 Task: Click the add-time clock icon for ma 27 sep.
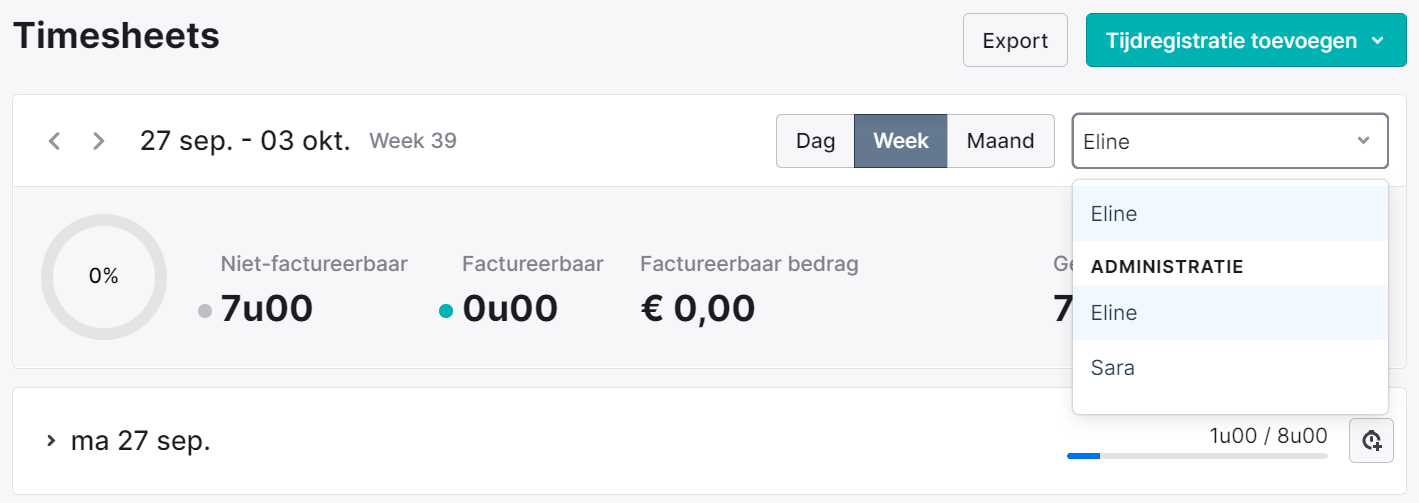click(1371, 440)
